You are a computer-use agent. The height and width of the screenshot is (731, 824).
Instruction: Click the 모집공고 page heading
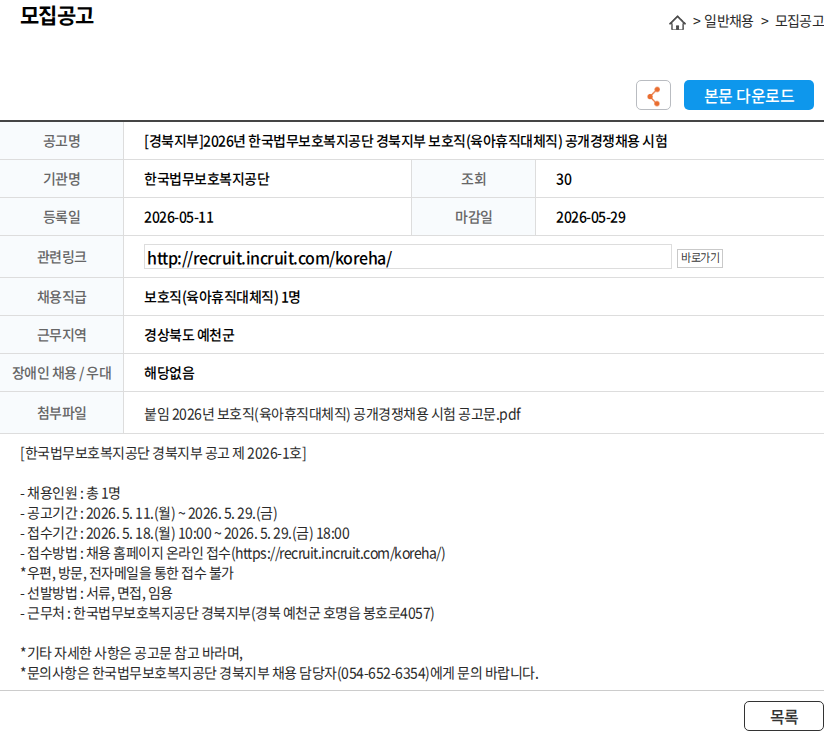click(57, 15)
